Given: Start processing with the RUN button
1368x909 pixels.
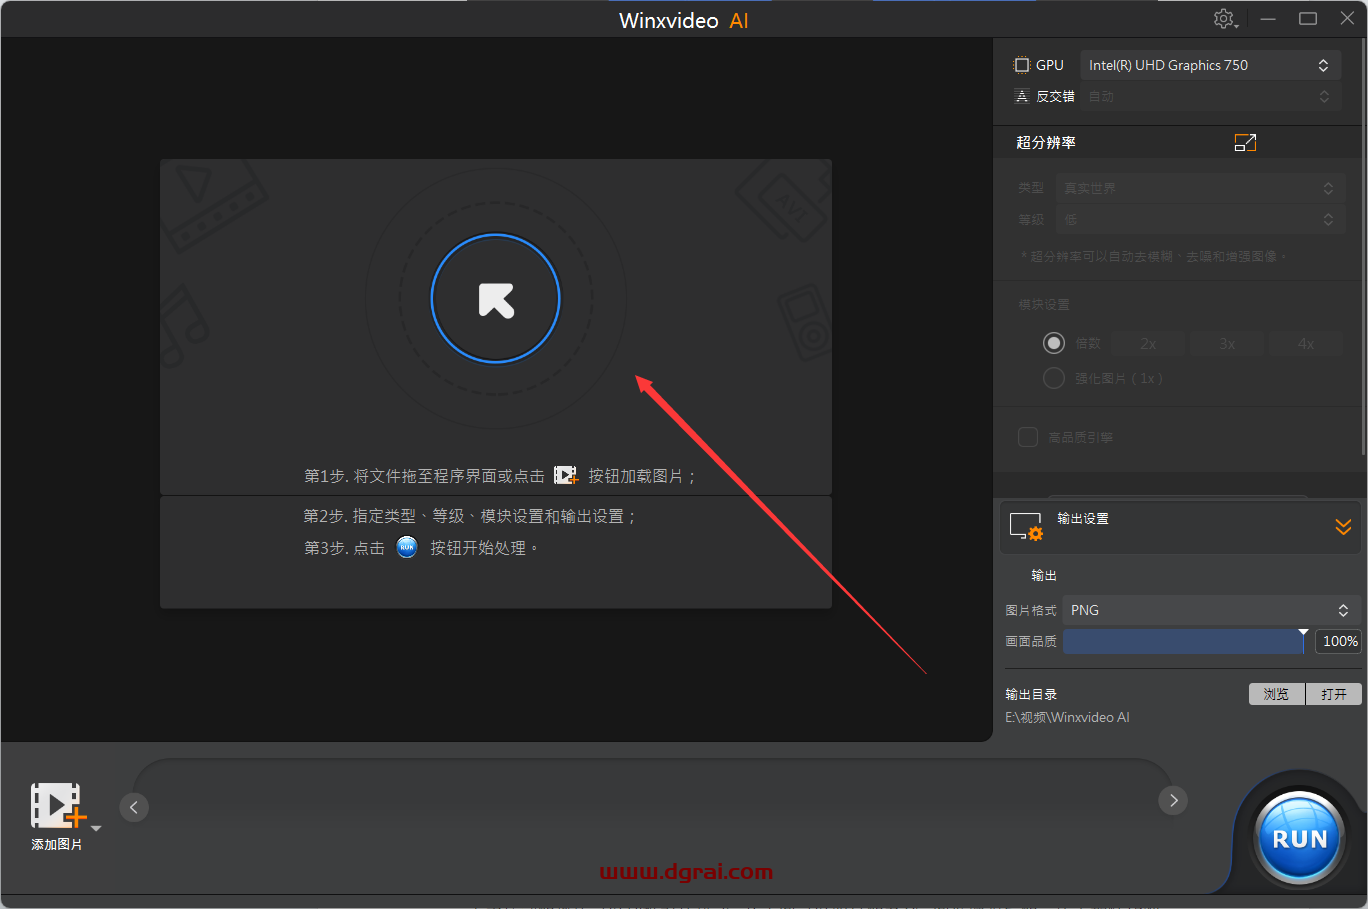Looking at the screenshot, I should coord(1299,838).
